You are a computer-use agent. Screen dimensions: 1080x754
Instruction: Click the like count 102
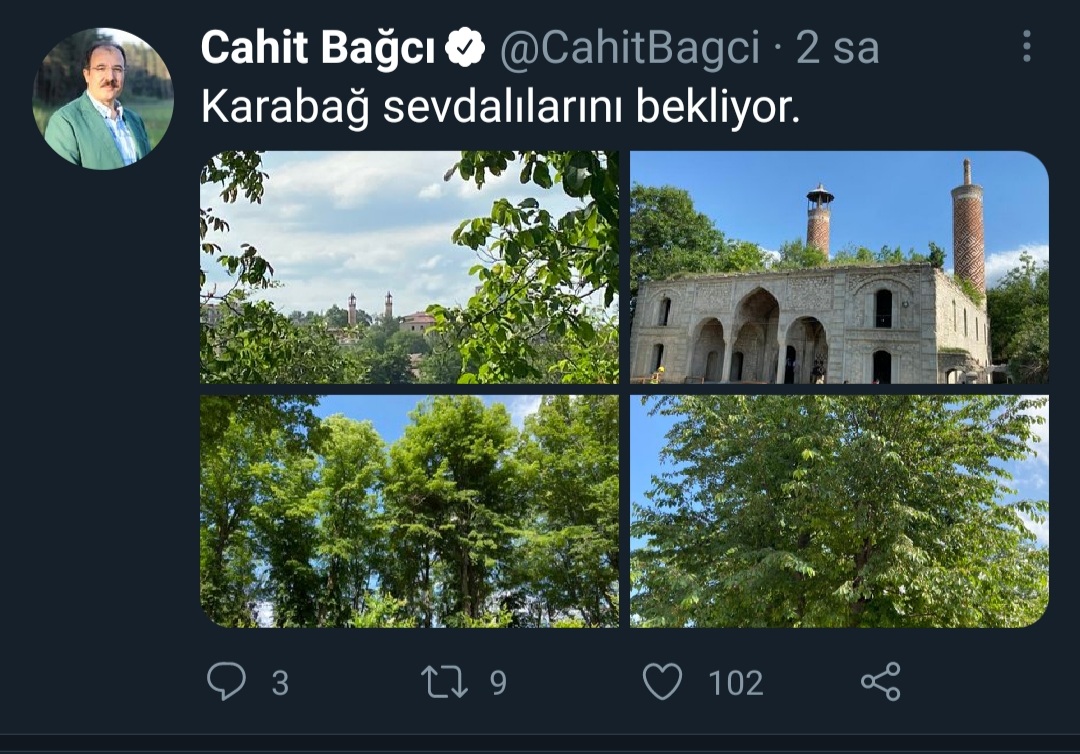click(736, 683)
